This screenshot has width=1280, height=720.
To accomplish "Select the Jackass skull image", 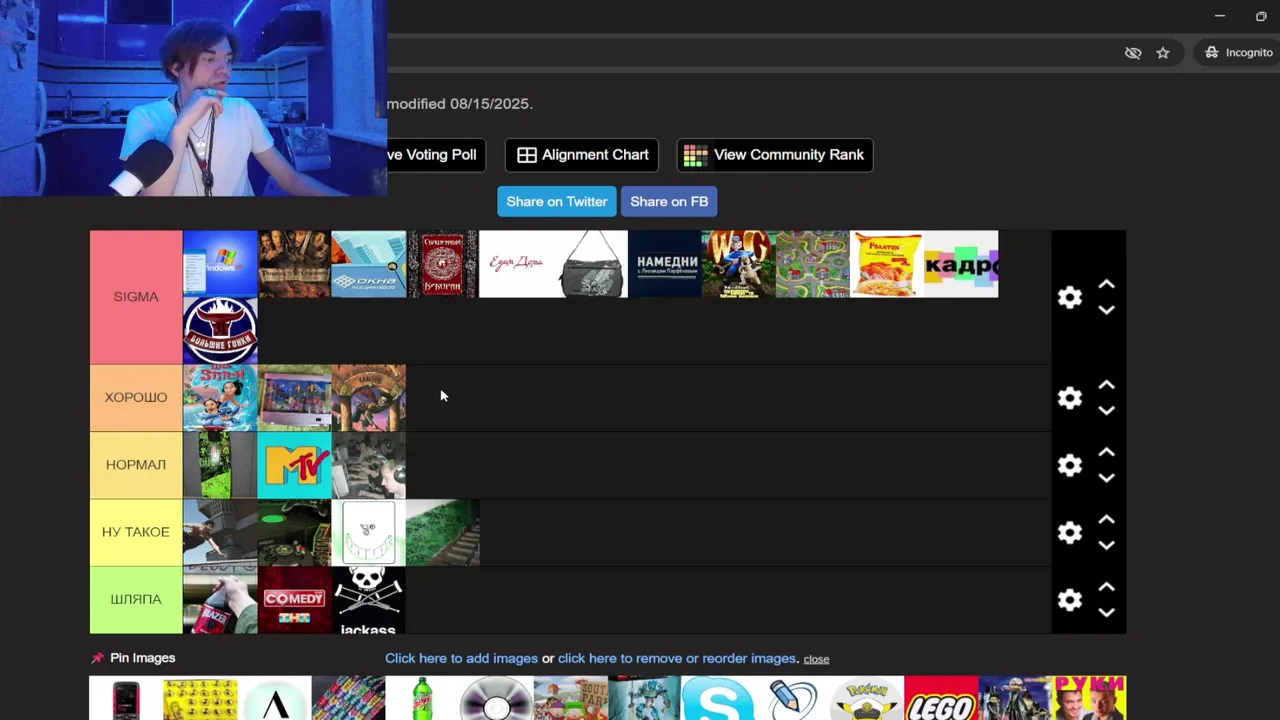I will pos(369,600).
